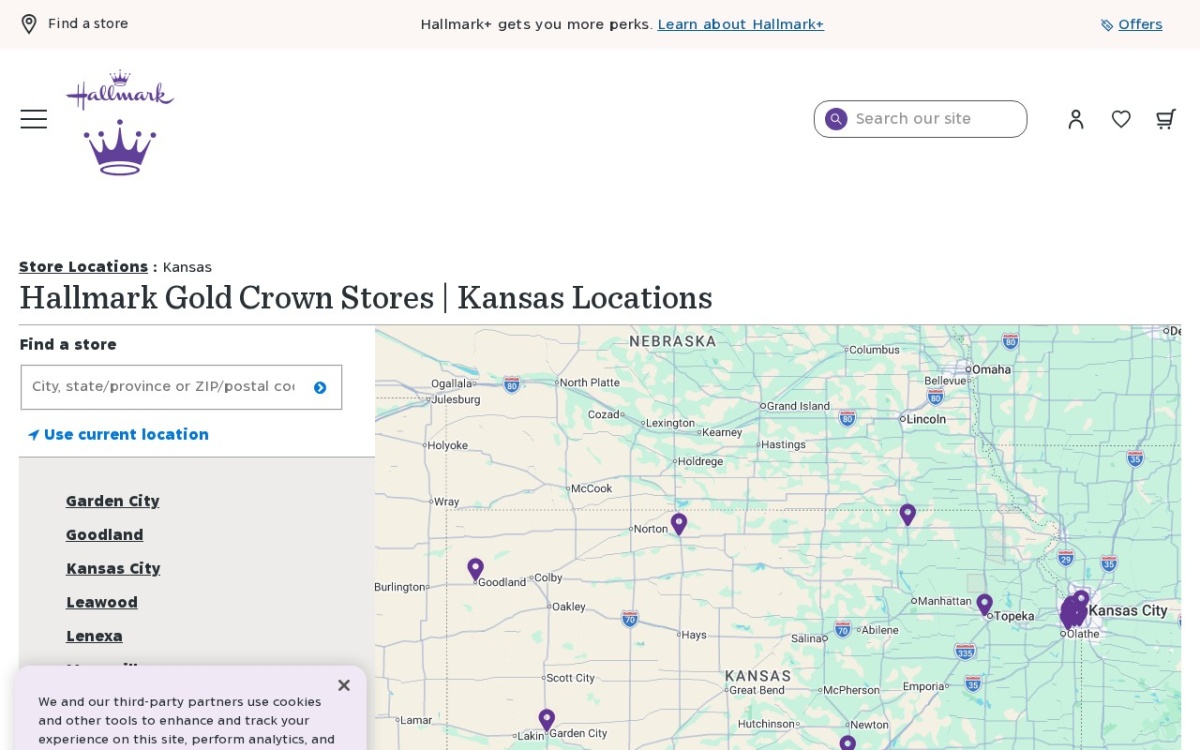Select the map pin near Goodland

[475, 569]
